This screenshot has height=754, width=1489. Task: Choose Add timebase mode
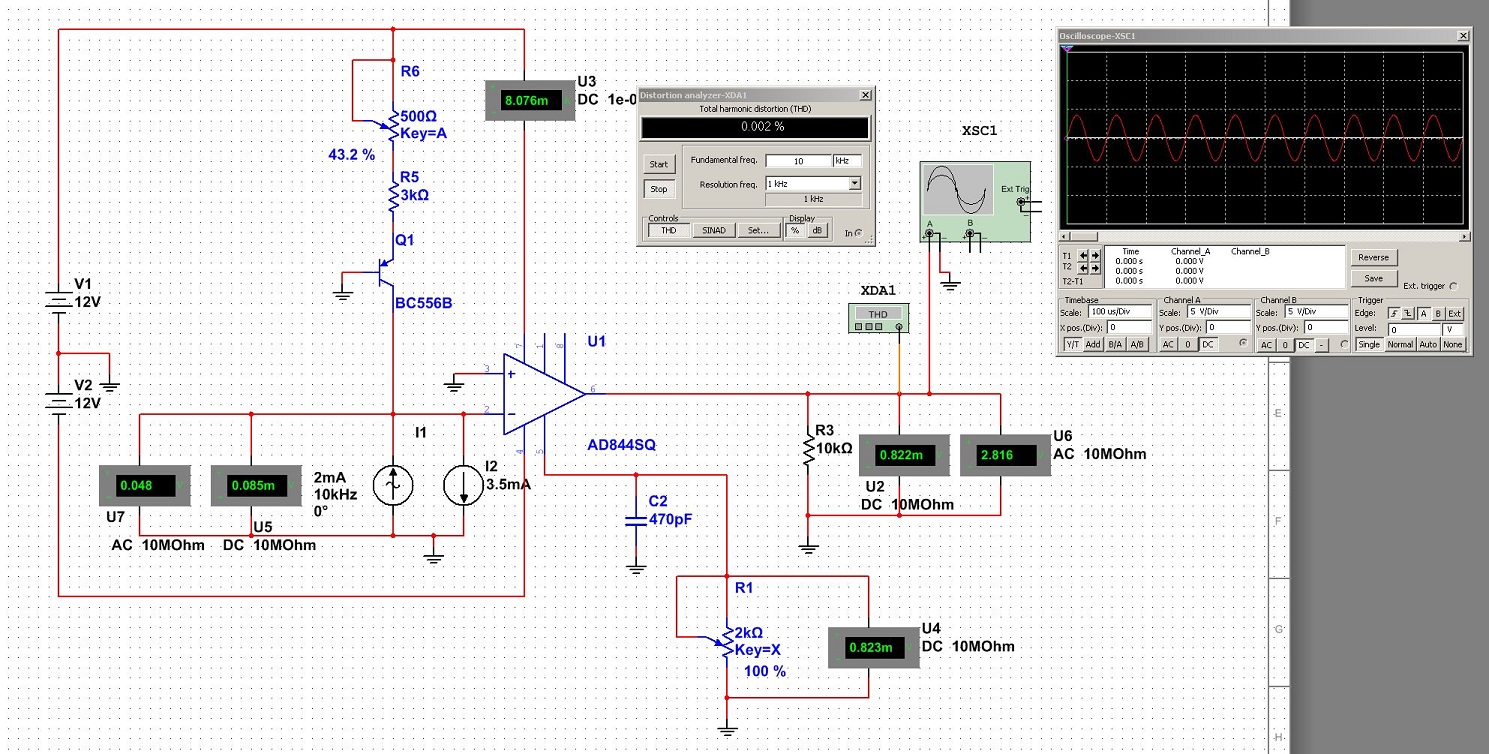click(x=1093, y=345)
